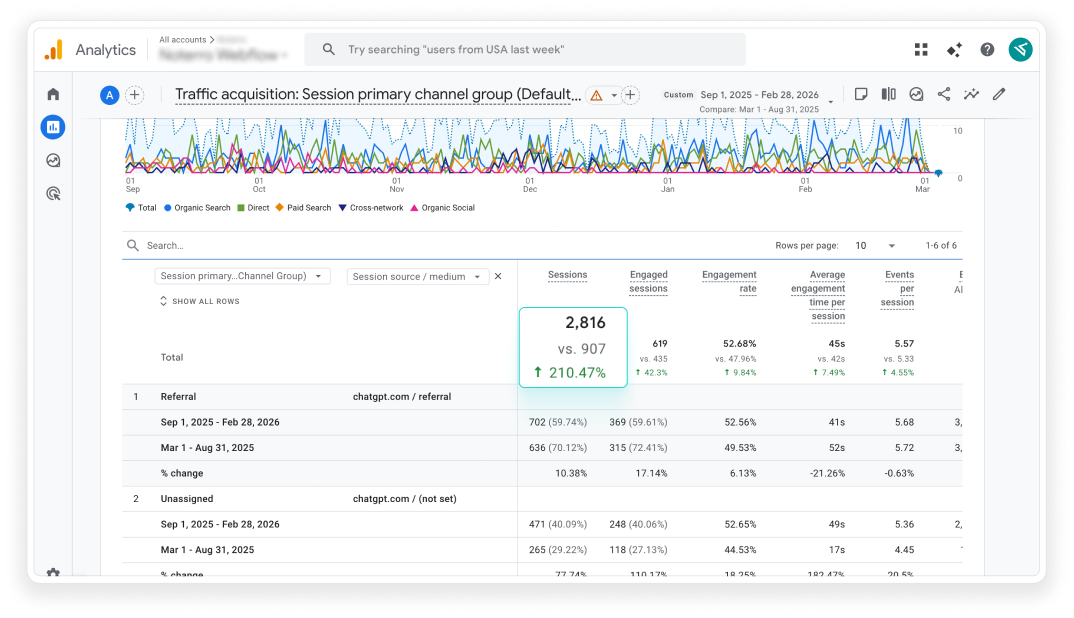
Task: Sort the table by Engaged sessions column
Action: tap(648, 282)
